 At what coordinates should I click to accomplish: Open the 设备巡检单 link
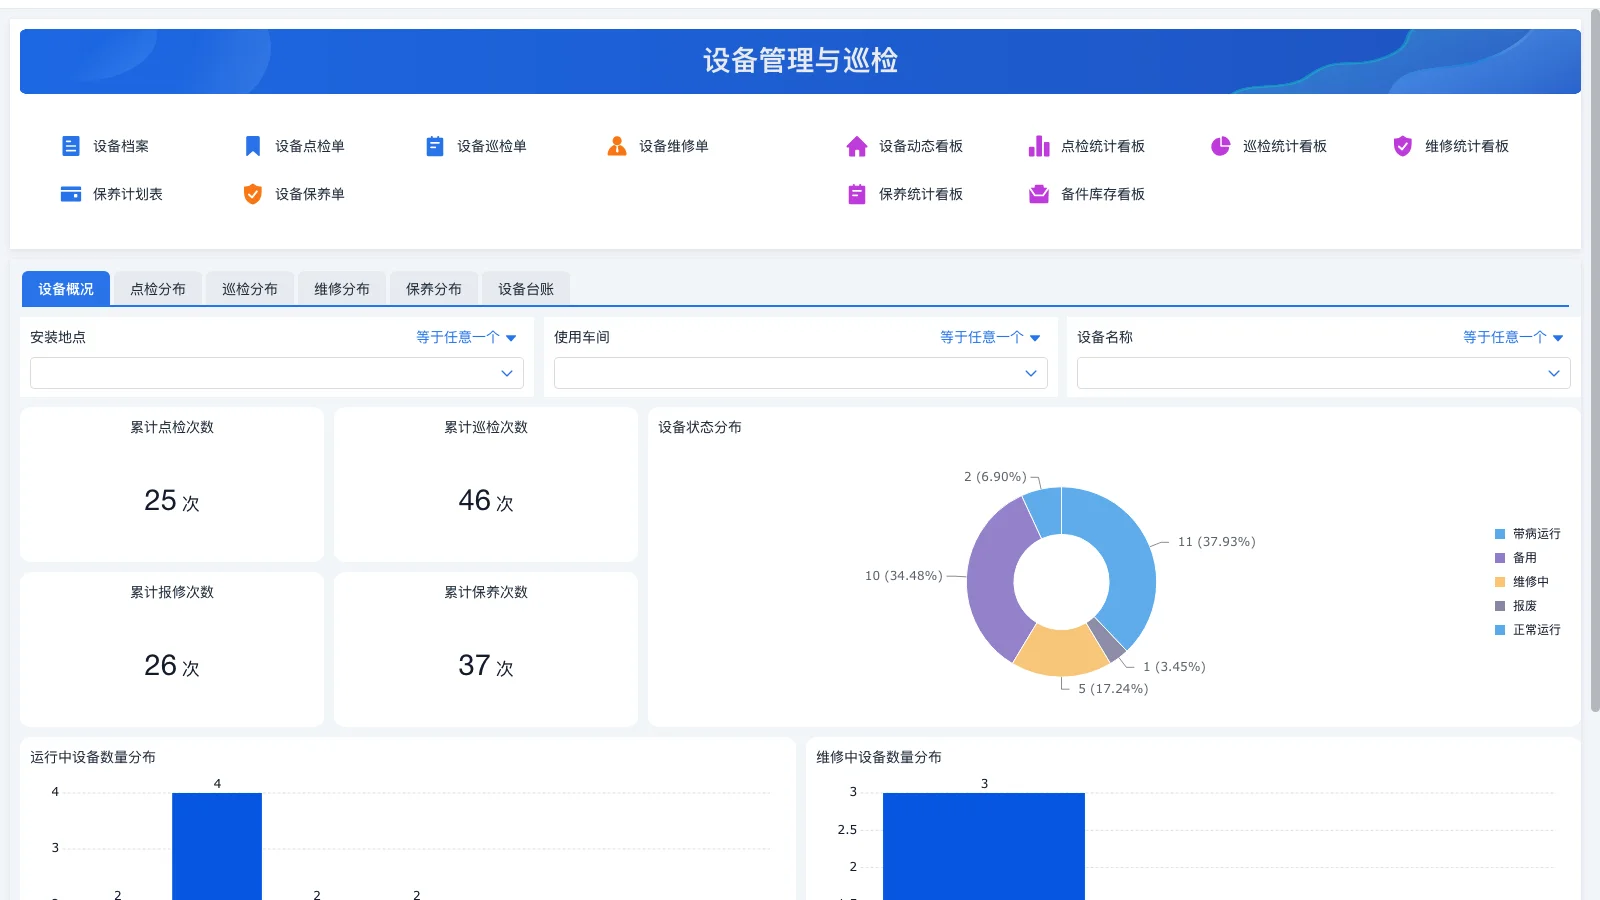click(x=492, y=146)
